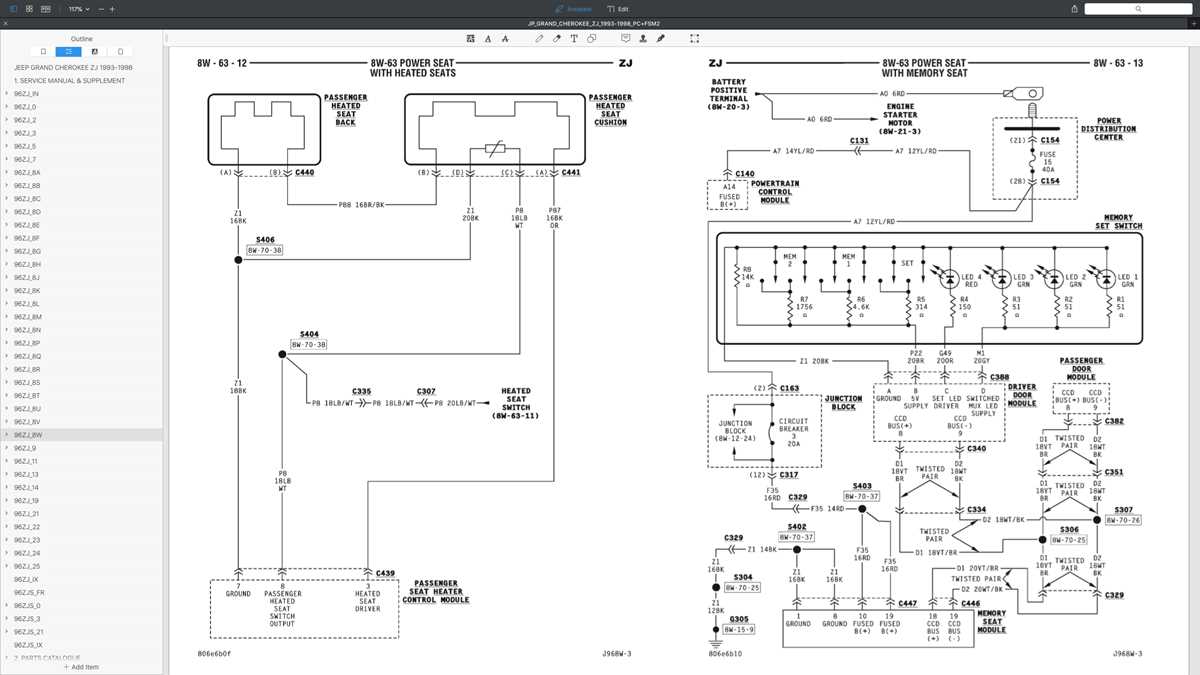This screenshot has height=675, width=1200.
Task: Zoom in with the plus button
Action: point(112,8)
